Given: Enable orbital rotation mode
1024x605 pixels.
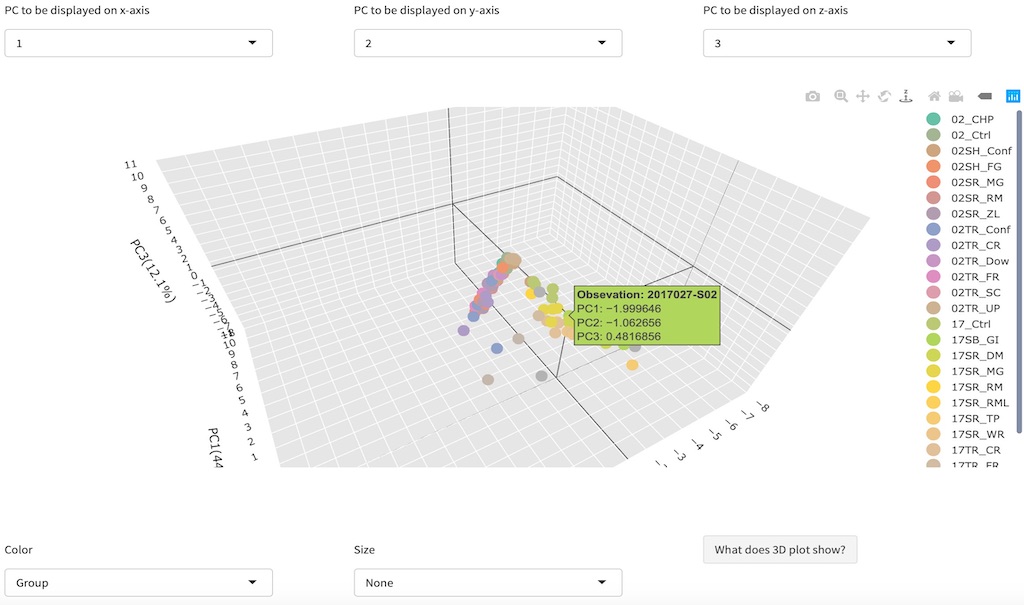Looking at the screenshot, I should [x=885, y=96].
